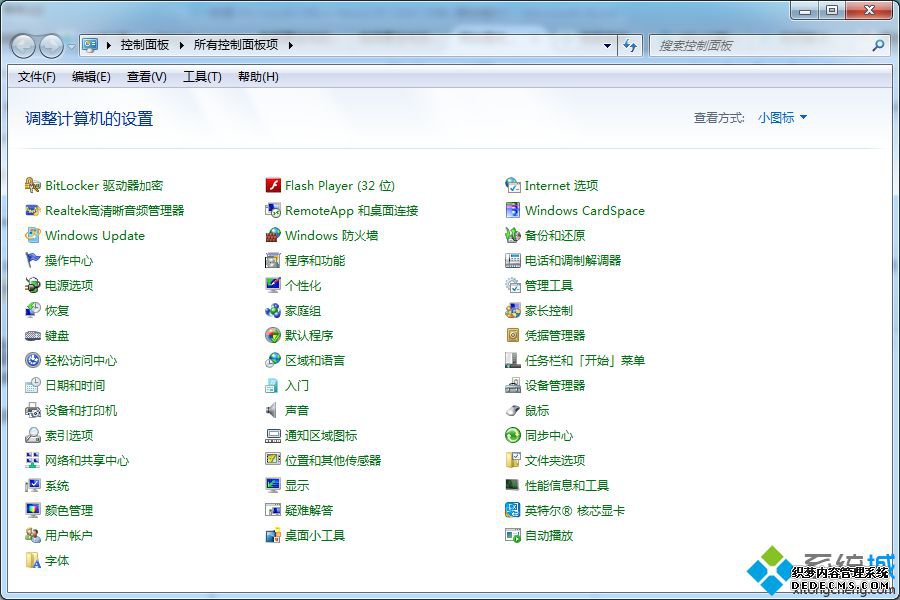
Task: Click the 鼠标 text entry
Action: 537,411
